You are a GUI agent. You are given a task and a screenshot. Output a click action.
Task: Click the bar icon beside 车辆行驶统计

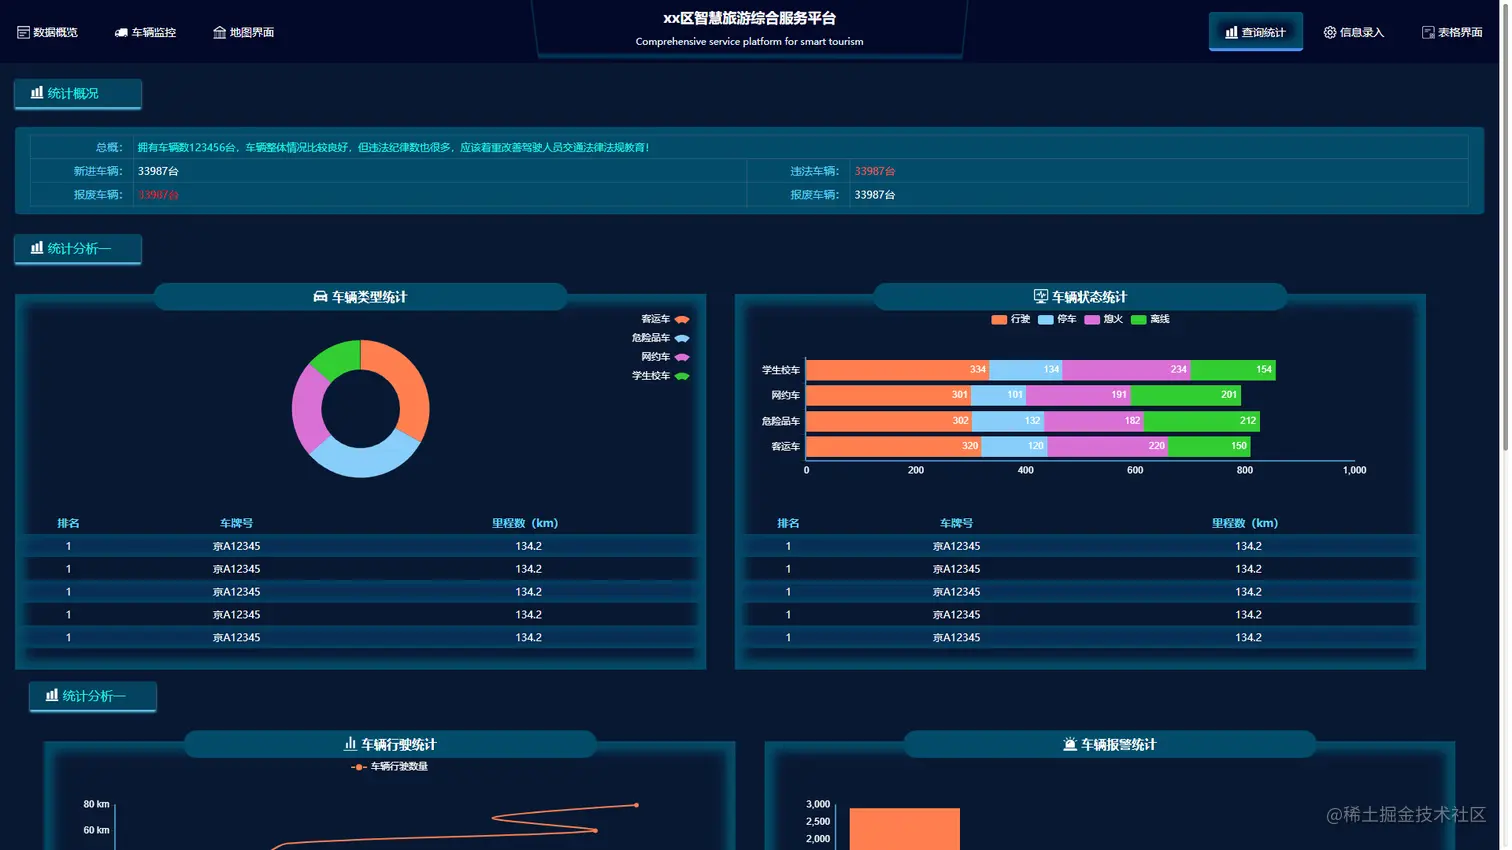pos(350,744)
